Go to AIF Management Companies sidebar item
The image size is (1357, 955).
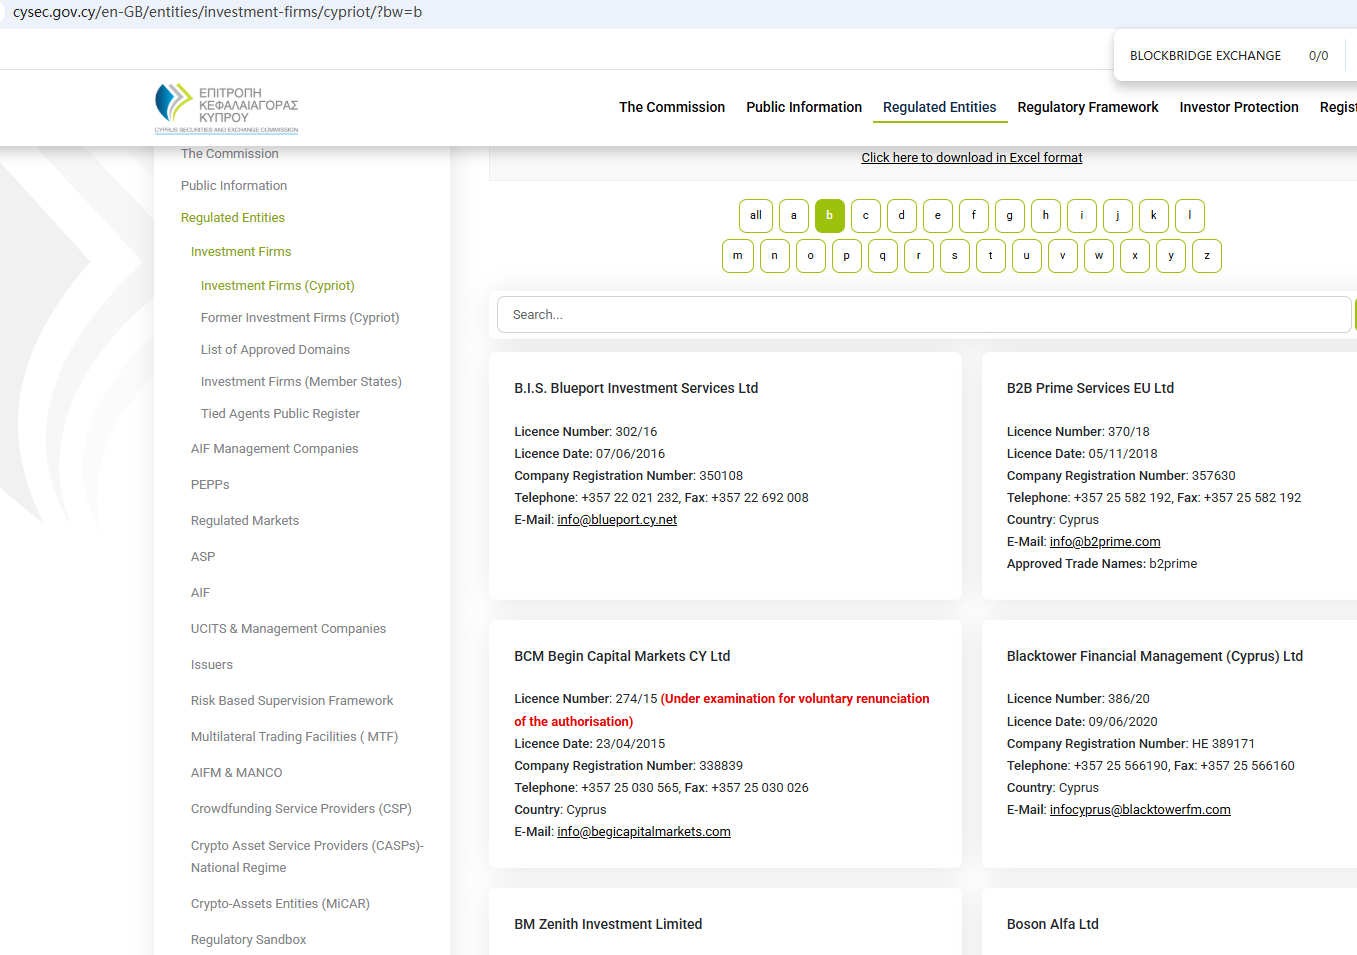click(x=274, y=449)
